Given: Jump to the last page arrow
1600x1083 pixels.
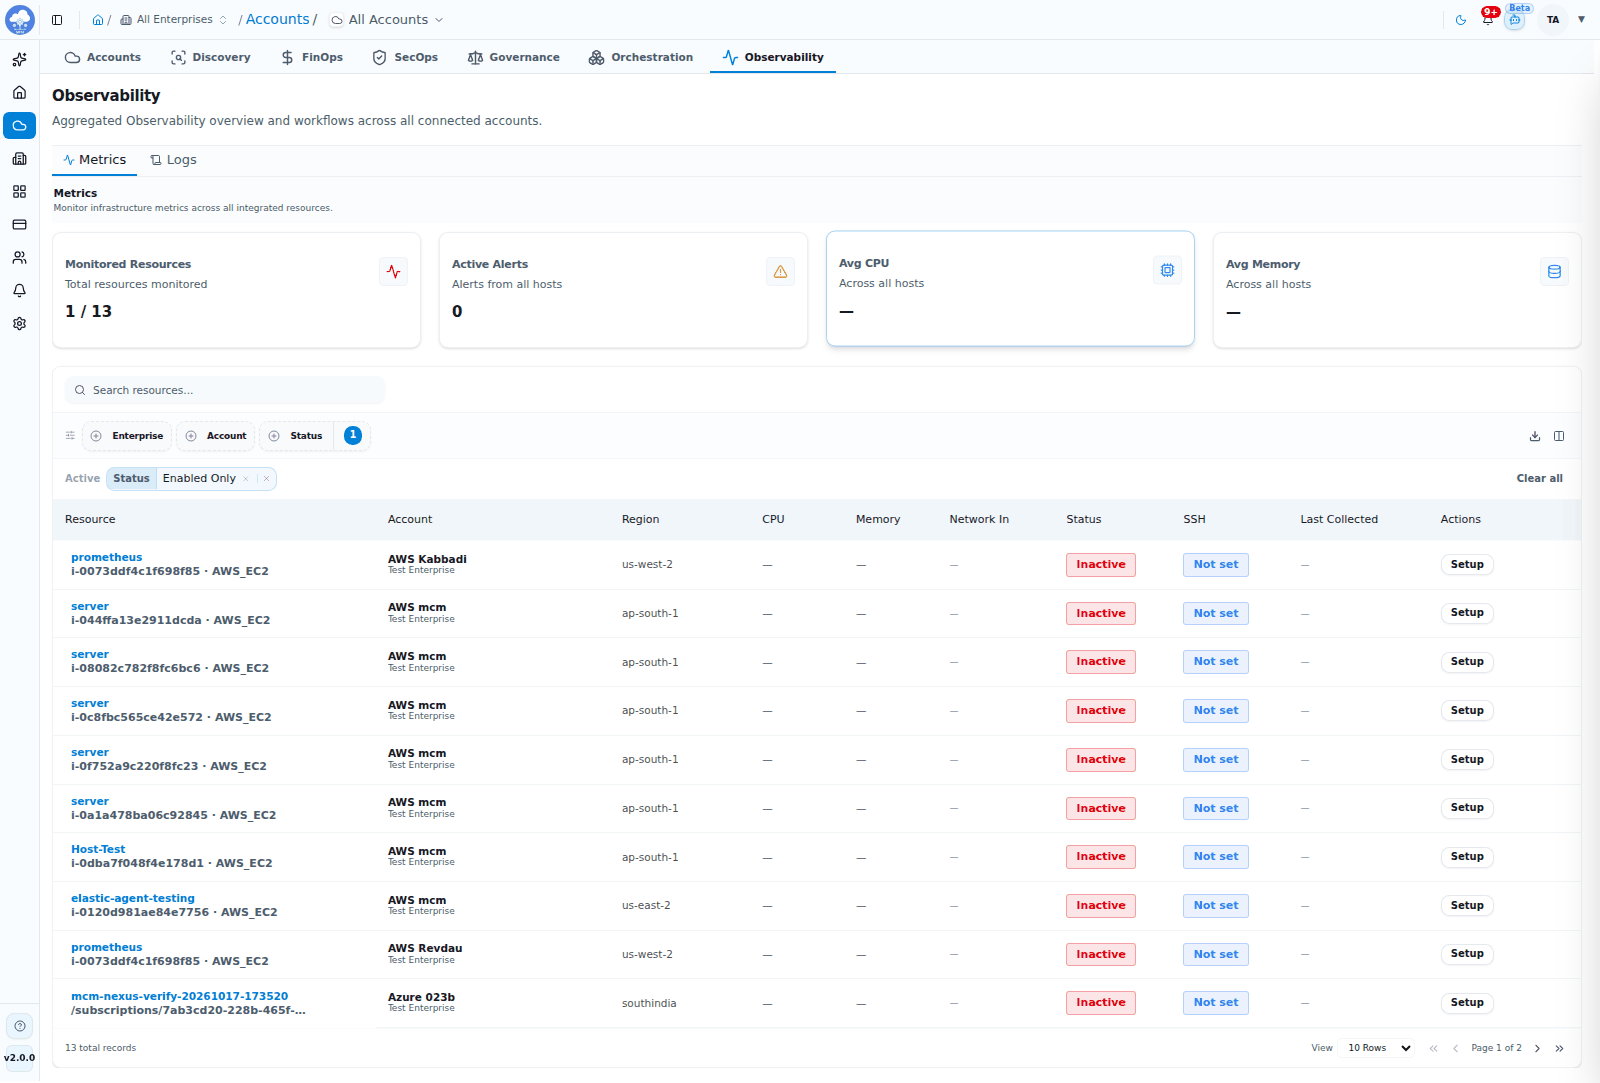Looking at the screenshot, I should coord(1559,1049).
